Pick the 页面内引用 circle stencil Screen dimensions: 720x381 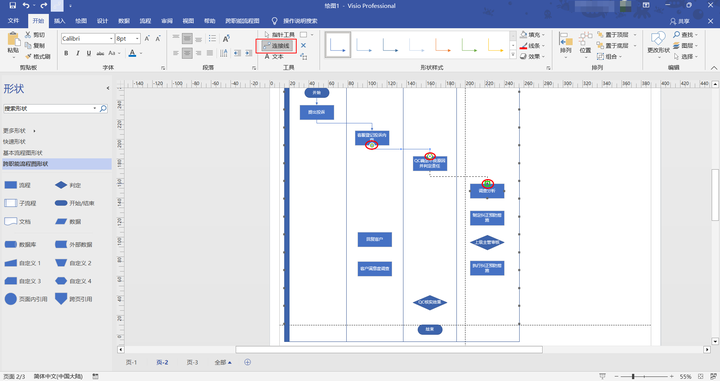26,299
